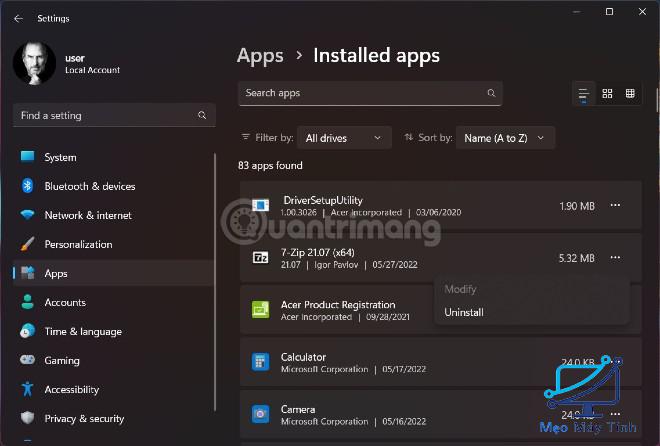660x446 pixels.
Task: Select the Calculator app name
Action: point(303,357)
